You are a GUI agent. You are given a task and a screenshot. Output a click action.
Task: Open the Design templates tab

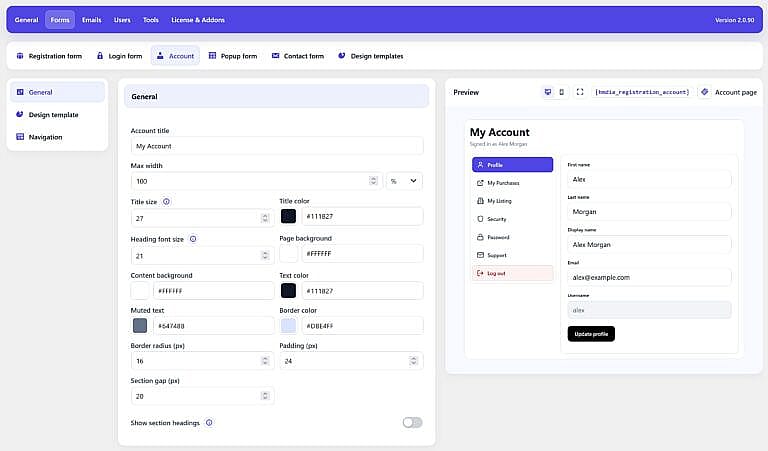point(370,56)
